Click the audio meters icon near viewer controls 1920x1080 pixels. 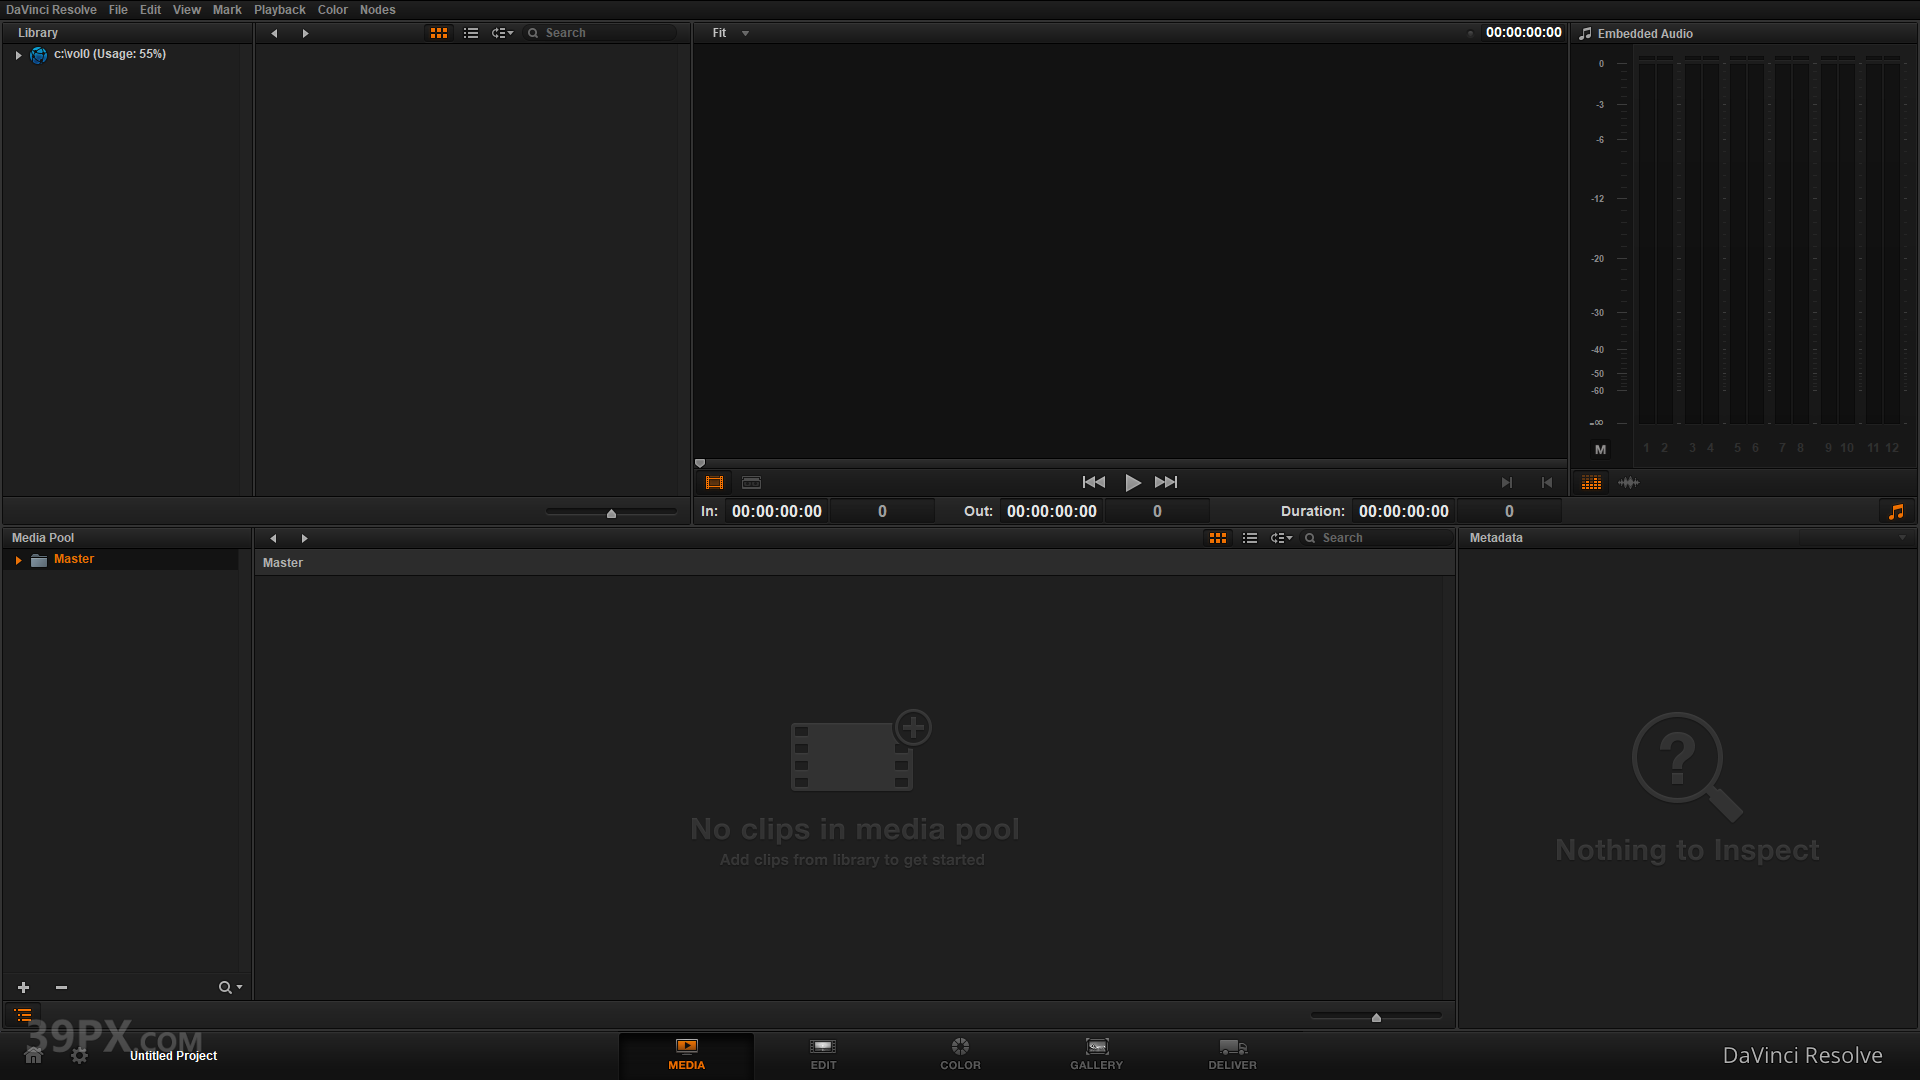point(1591,483)
